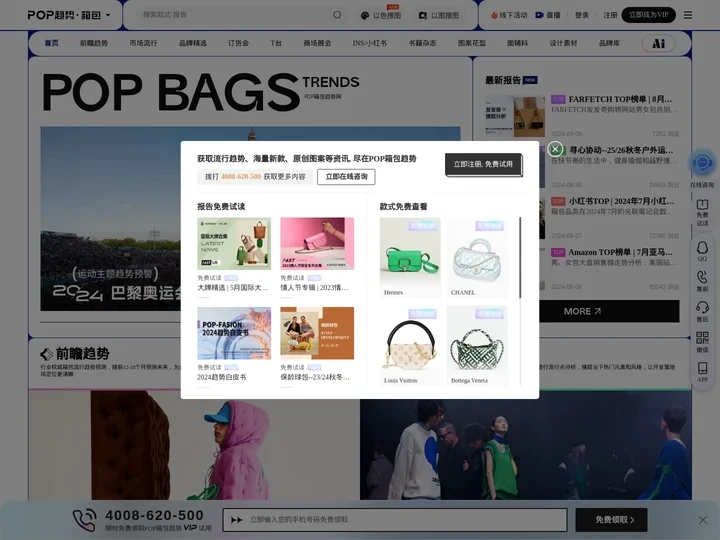Open 商场展会 navigation item

[317, 43]
